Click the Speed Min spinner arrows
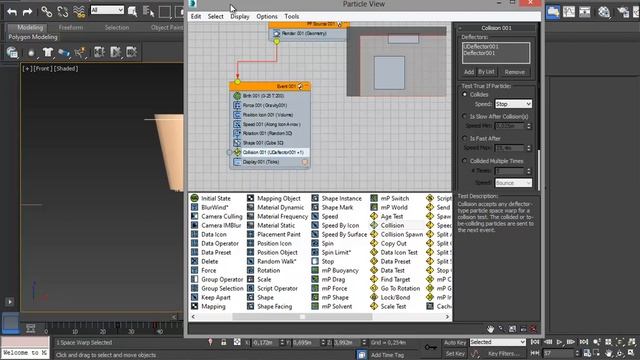The height and width of the screenshot is (360, 640). pos(529,126)
